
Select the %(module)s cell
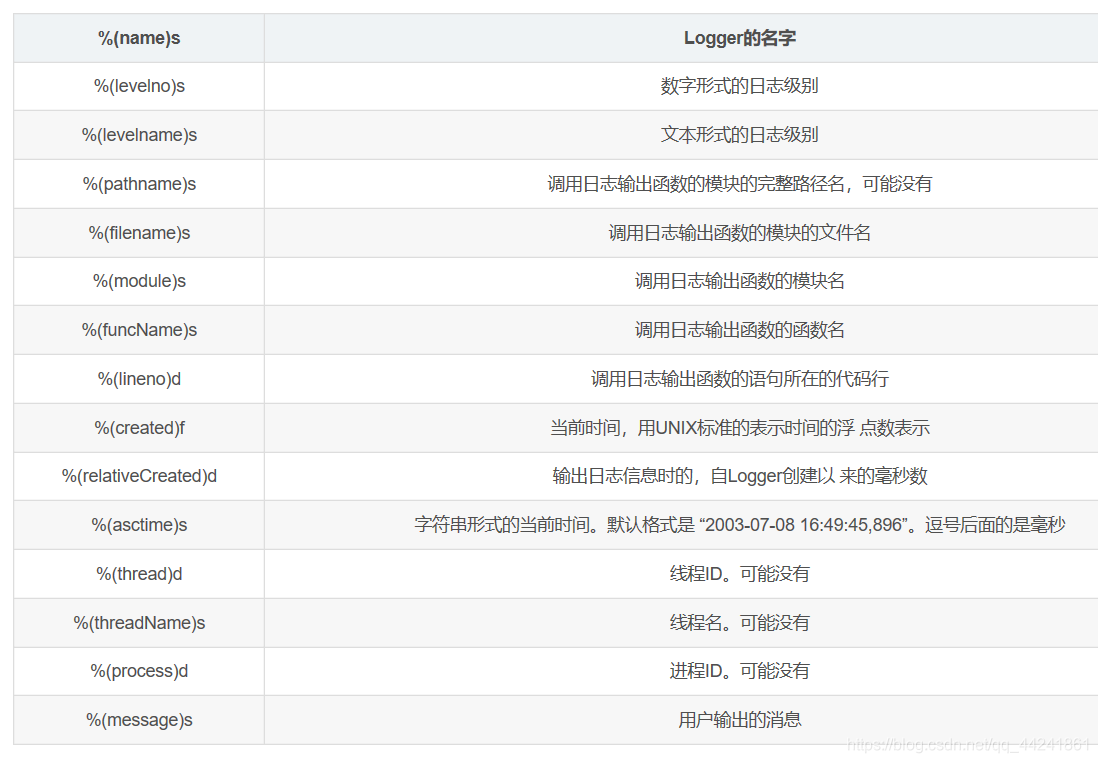click(139, 281)
